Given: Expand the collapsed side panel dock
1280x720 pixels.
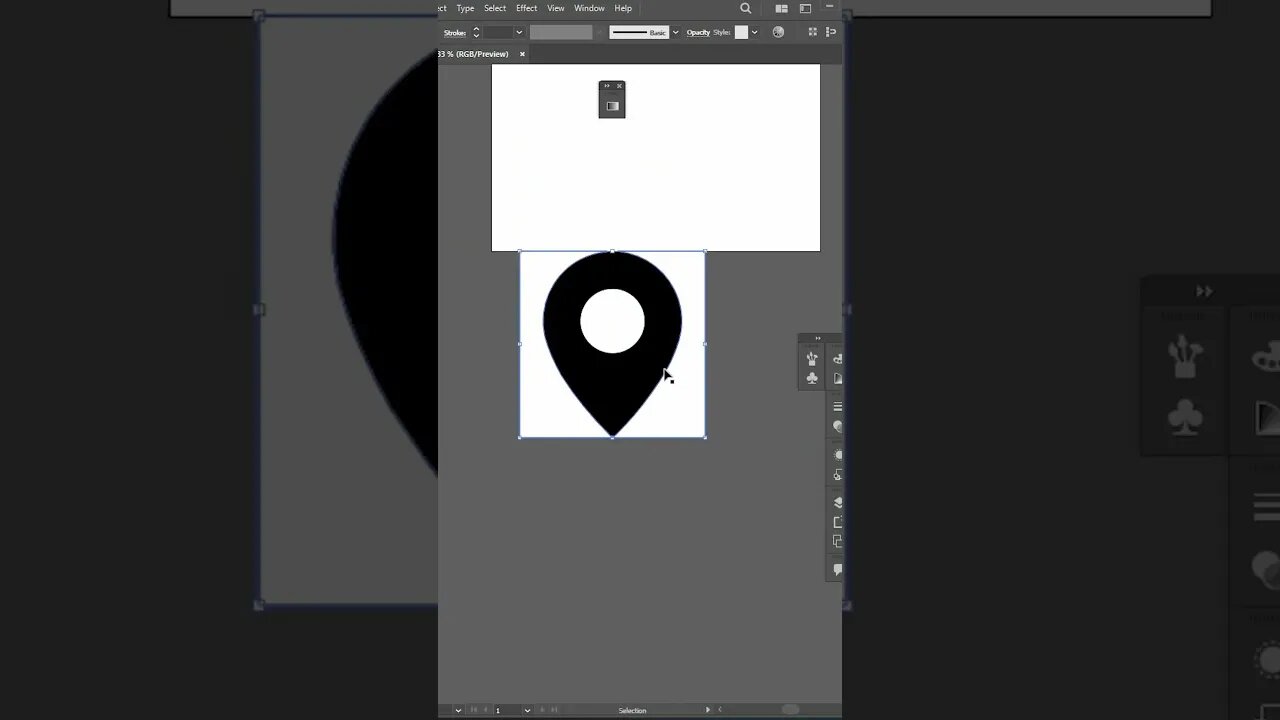Looking at the screenshot, I should [817, 338].
